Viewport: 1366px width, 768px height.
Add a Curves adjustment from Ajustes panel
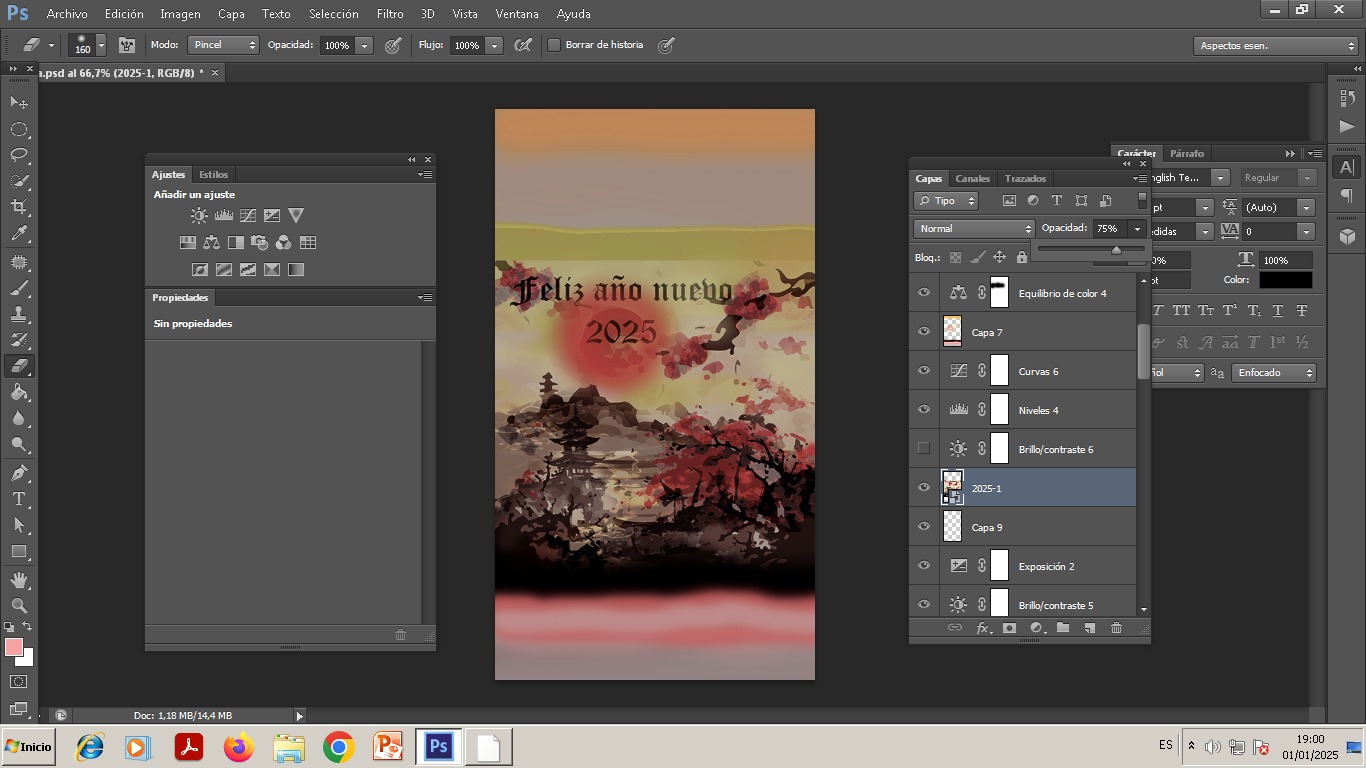point(247,215)
